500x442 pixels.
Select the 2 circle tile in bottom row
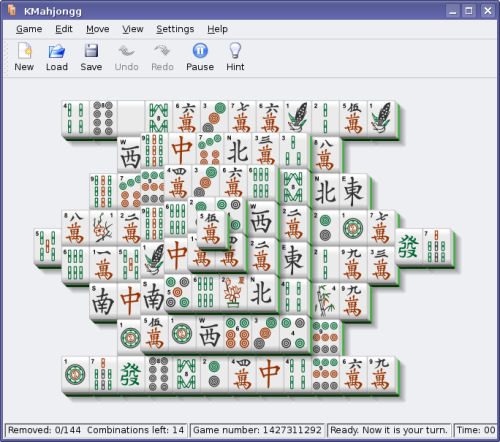[x=214, y=374]
